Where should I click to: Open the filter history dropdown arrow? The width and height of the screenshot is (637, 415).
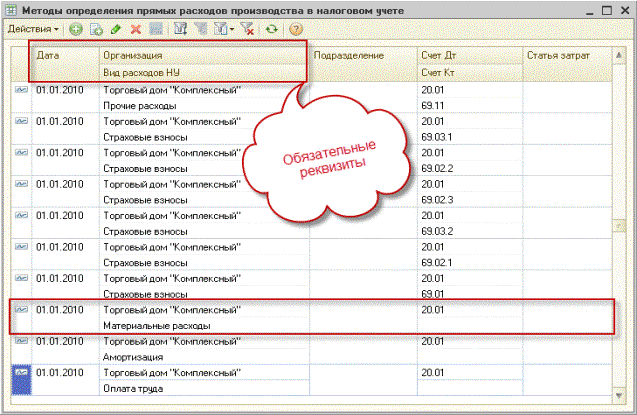pos(232,29)
